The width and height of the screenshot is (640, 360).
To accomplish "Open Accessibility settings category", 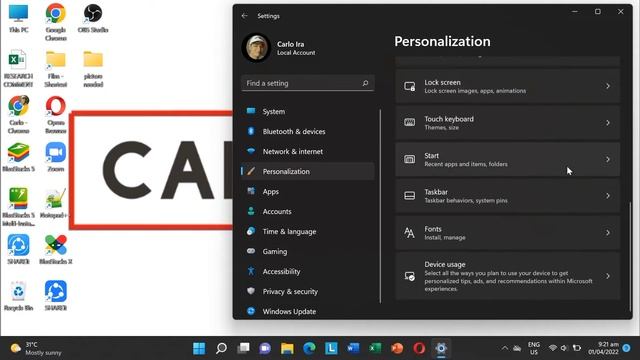I will [308, 271].
